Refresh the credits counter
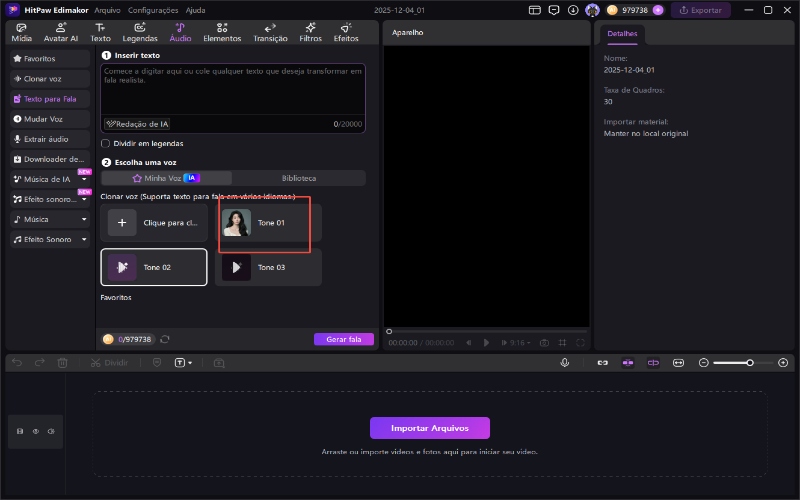Image resolution: width=800 pixels, height=500 pixels. click(x=165, y=339)
